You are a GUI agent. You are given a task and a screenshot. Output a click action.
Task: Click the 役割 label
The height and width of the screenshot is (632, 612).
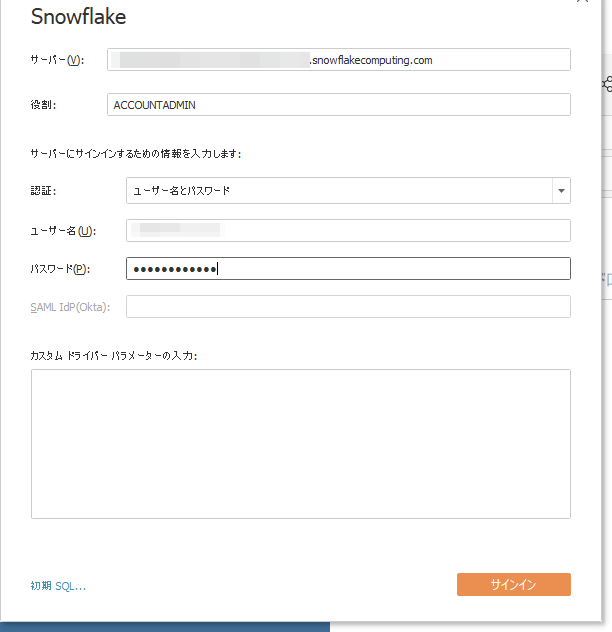point(43,105)
